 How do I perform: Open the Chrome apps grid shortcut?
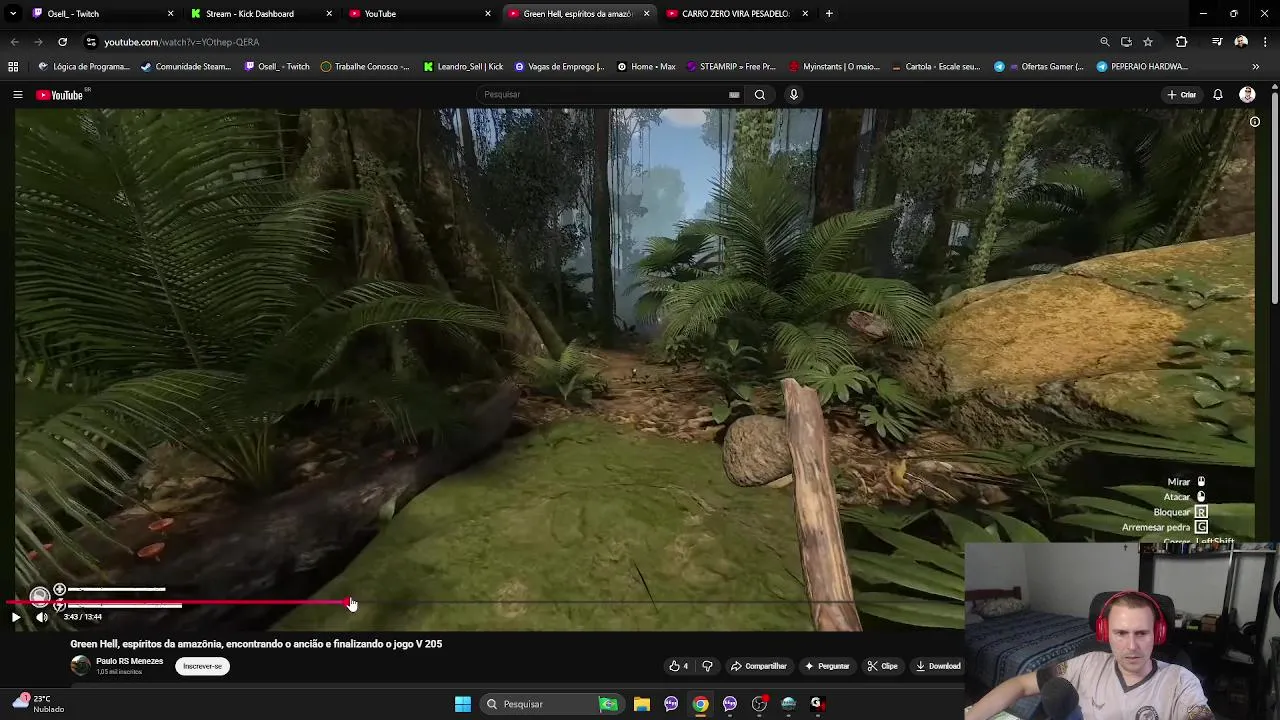pyautogui.click(x=13, y=67)
